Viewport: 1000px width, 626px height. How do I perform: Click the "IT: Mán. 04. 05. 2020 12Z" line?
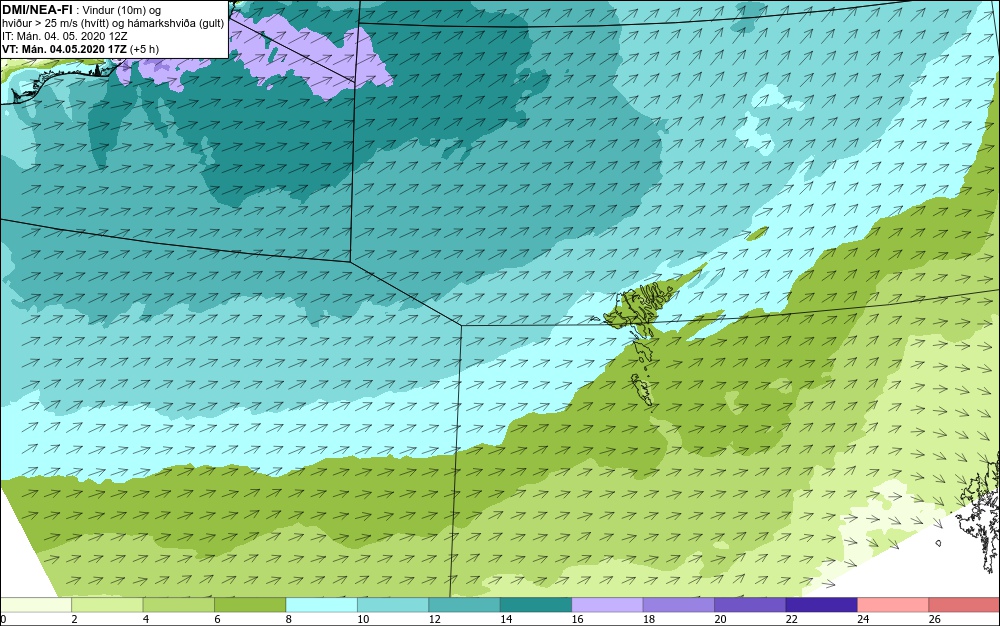tap(64, 36)
